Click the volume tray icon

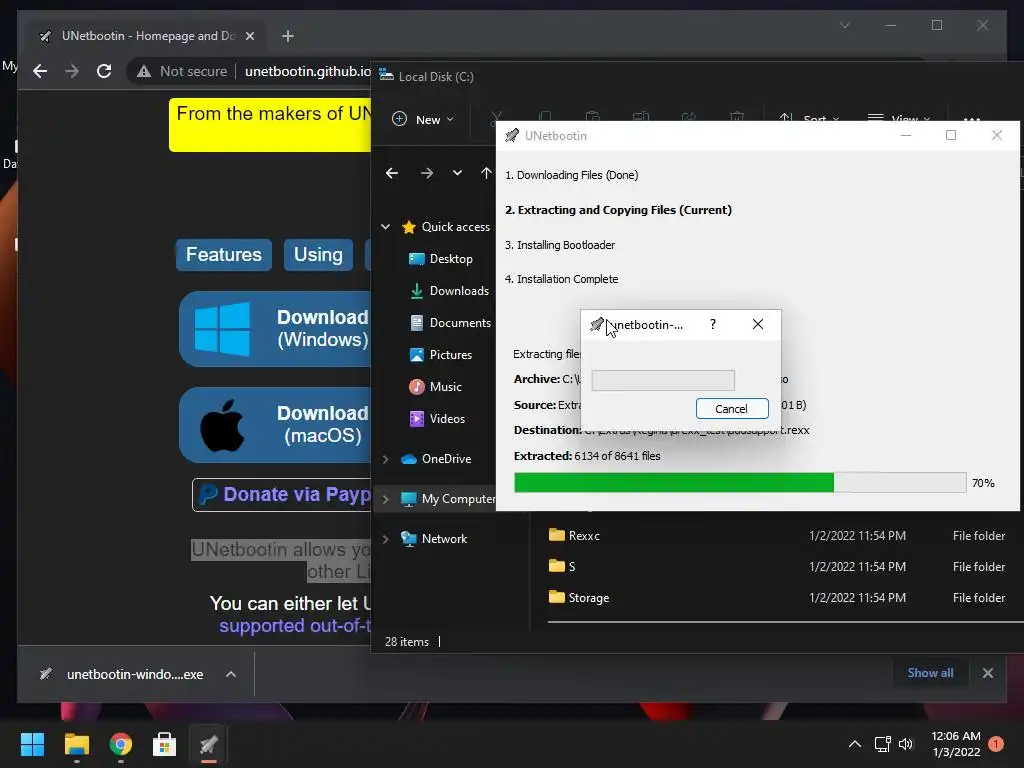coord(906,744)
